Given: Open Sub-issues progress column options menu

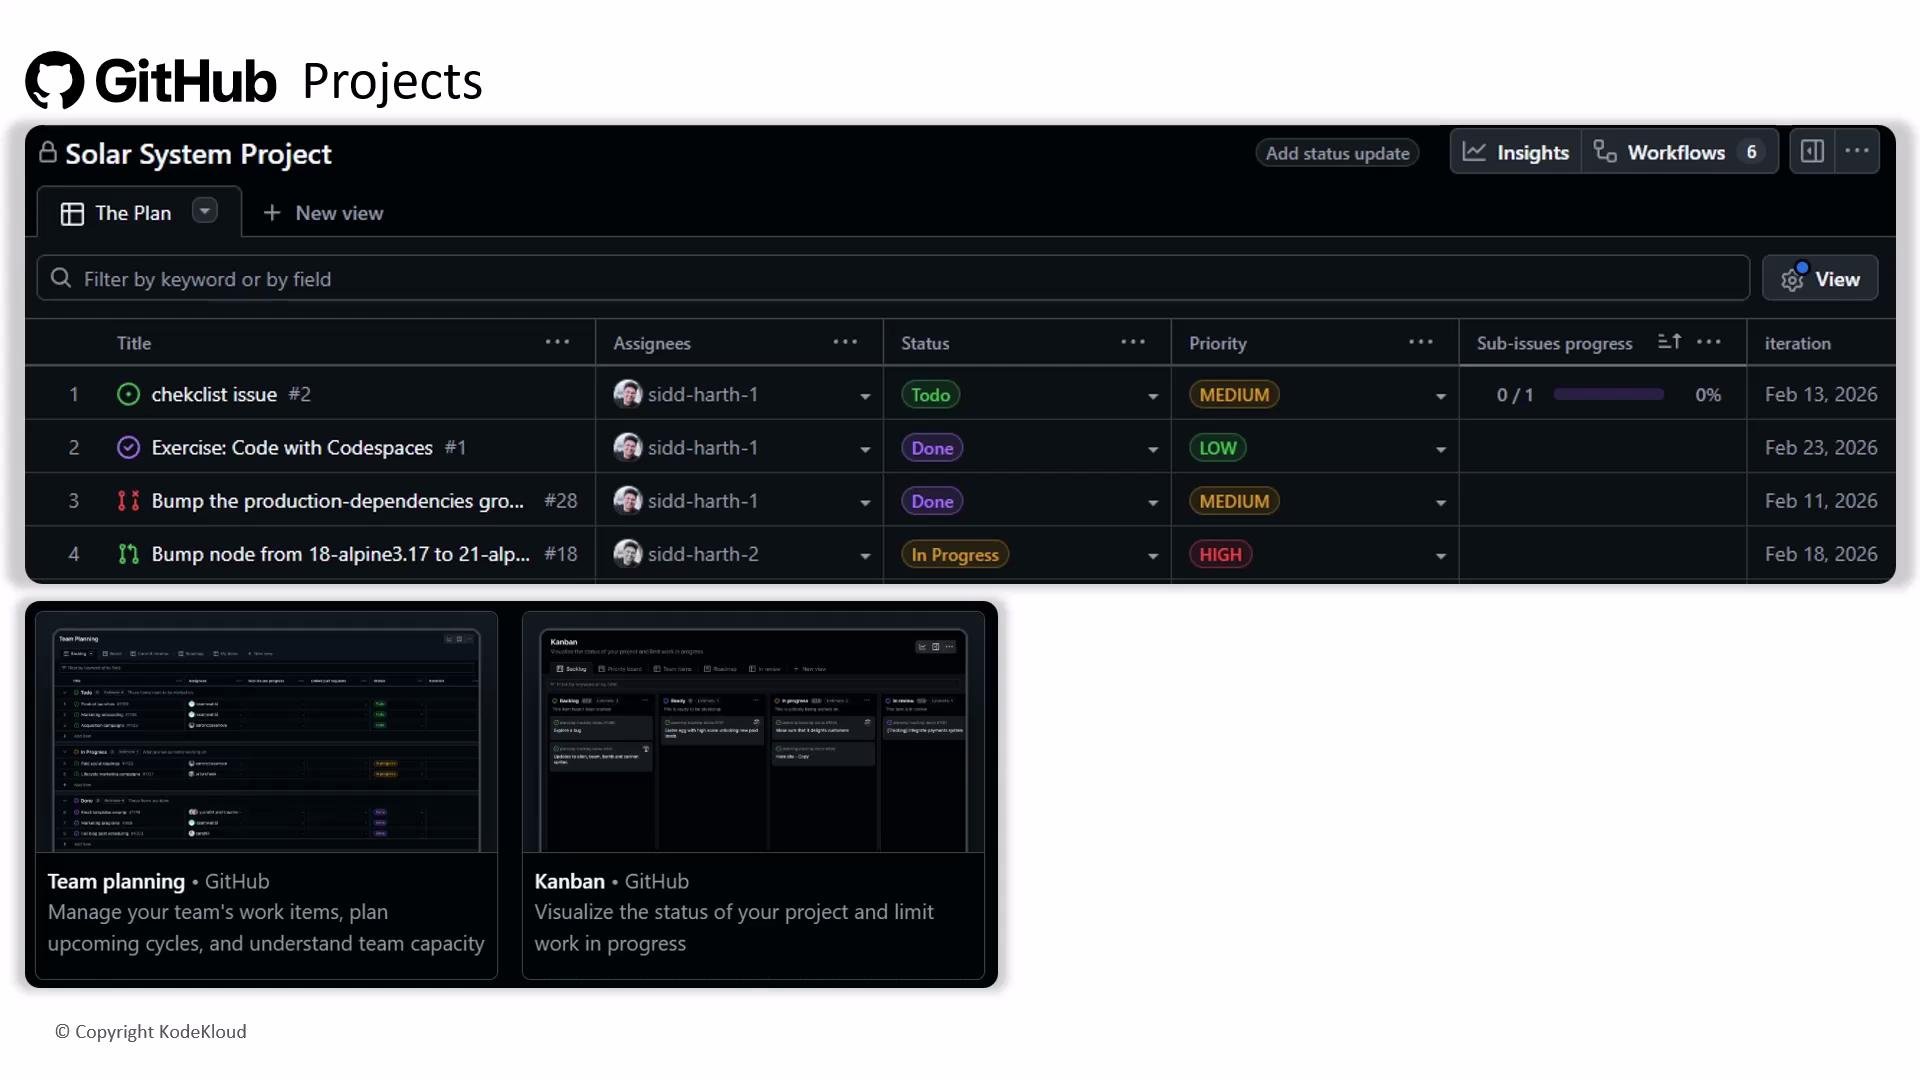Looking at the screenshot, I should click(1709, 342).
